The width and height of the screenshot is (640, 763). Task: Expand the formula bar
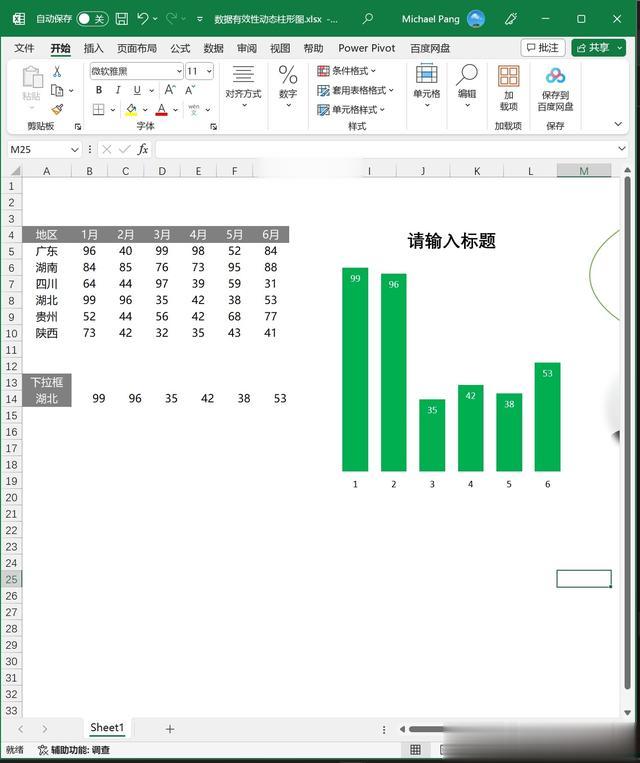pyautogui.click(x=622, y=148)
